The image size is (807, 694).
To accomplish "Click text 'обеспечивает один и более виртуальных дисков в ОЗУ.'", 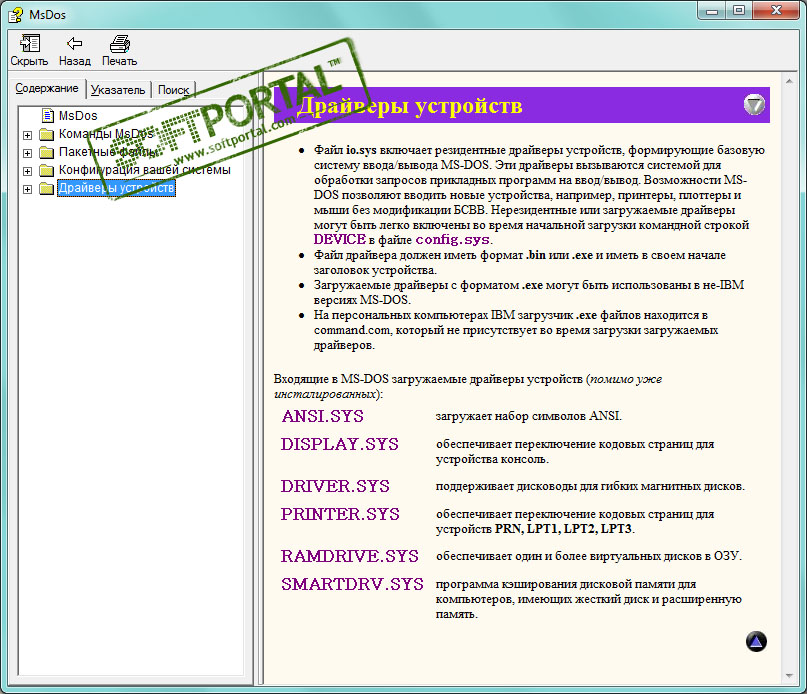I will click(589, 556).
